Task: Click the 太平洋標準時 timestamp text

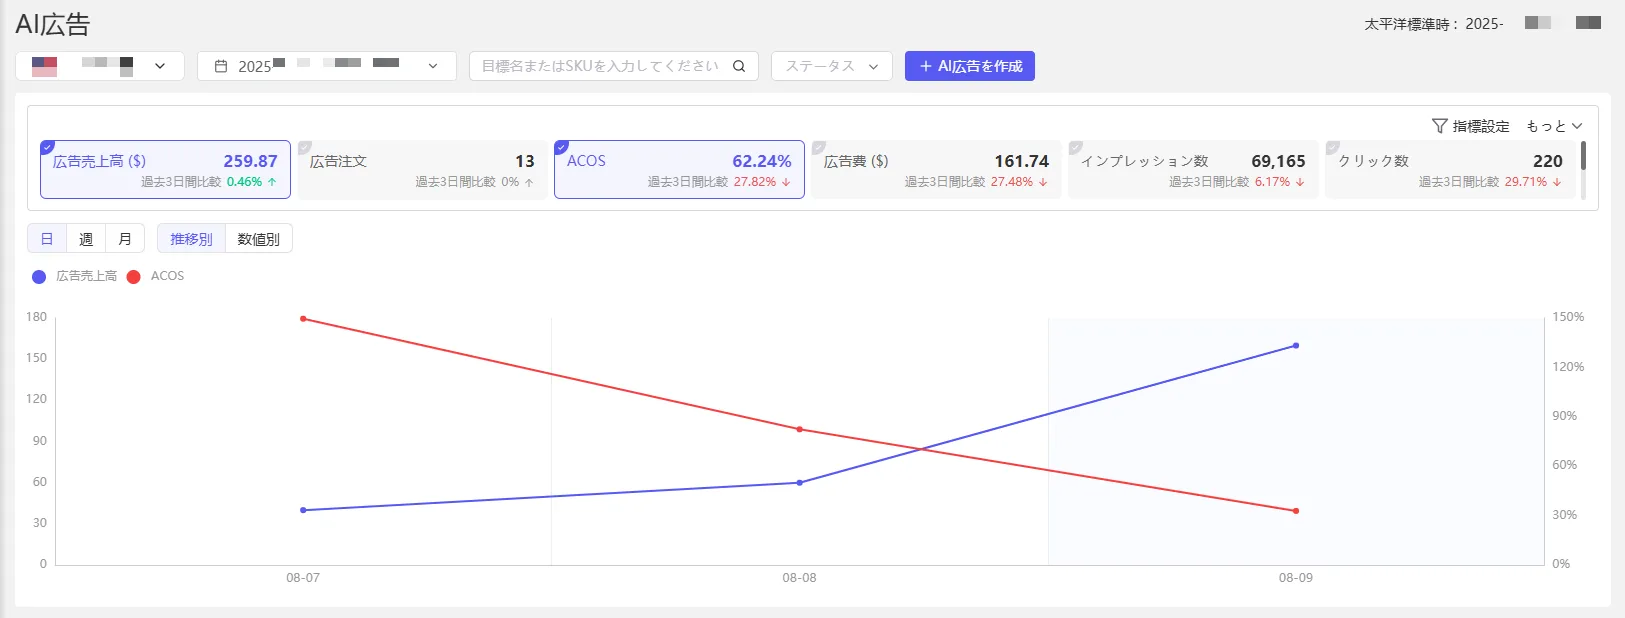Action: (x=1434, y=24)
